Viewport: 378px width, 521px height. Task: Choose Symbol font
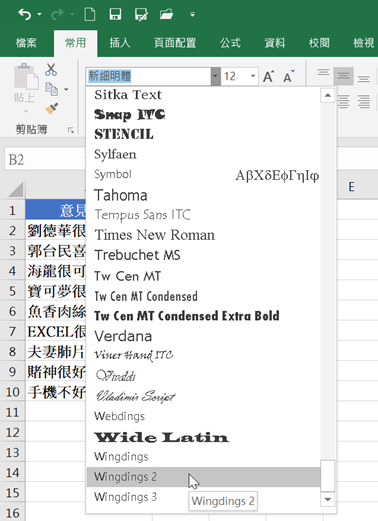(203, 174)
